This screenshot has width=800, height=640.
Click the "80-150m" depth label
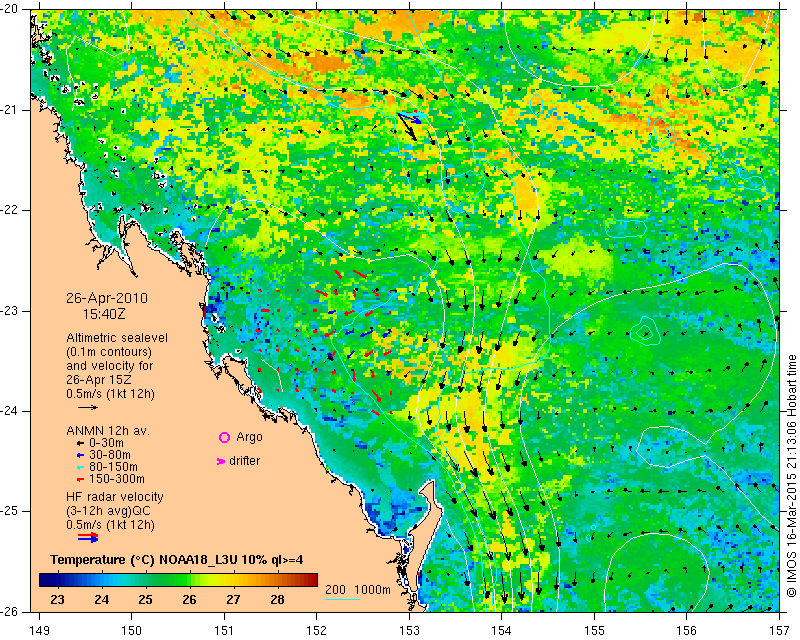[113, 467]
